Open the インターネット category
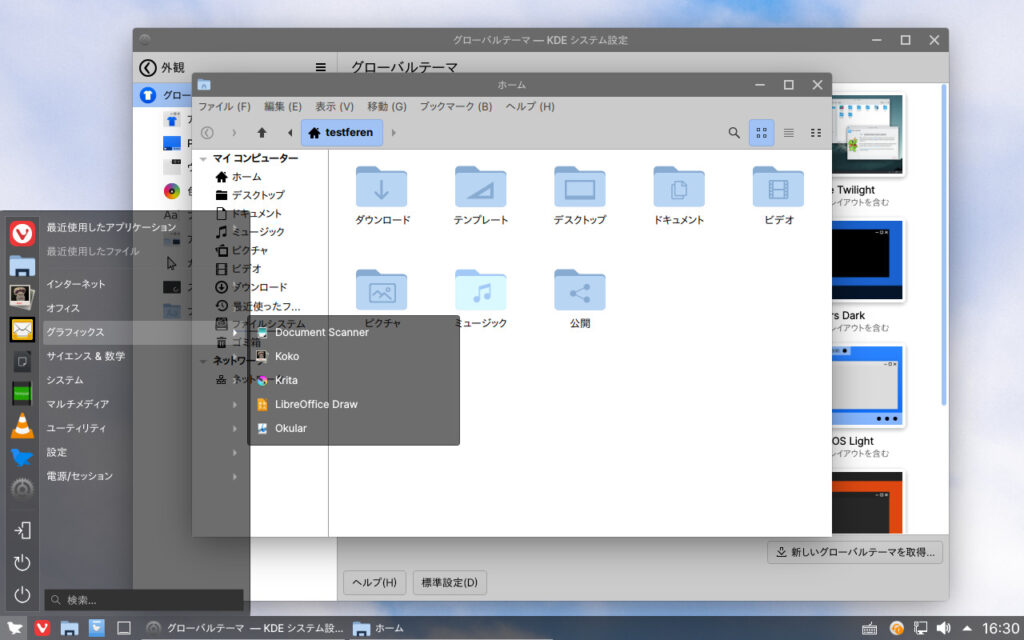1024x640 pixels. click(144, 284)
